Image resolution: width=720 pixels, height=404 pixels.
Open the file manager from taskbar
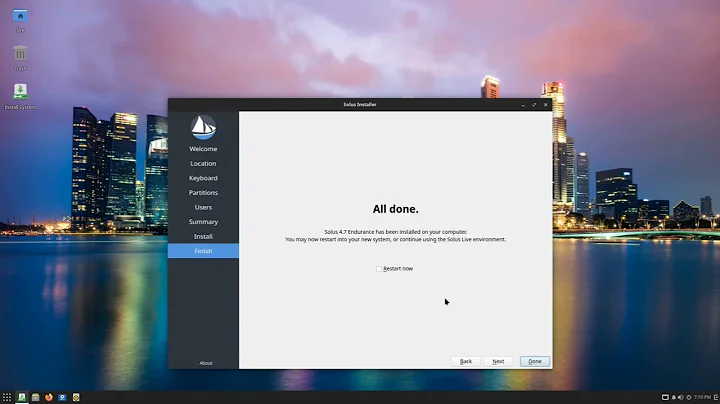(x=35, y=397)
